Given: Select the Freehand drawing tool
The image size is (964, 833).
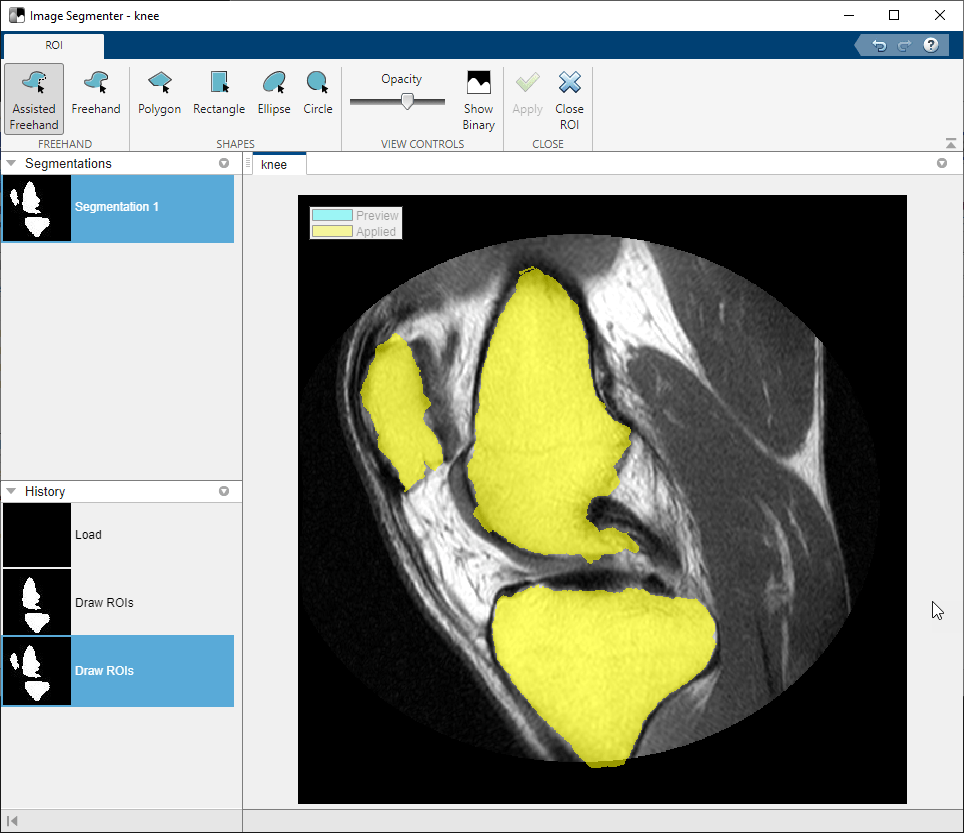Looking at the screenshot, I should (96, 93).
